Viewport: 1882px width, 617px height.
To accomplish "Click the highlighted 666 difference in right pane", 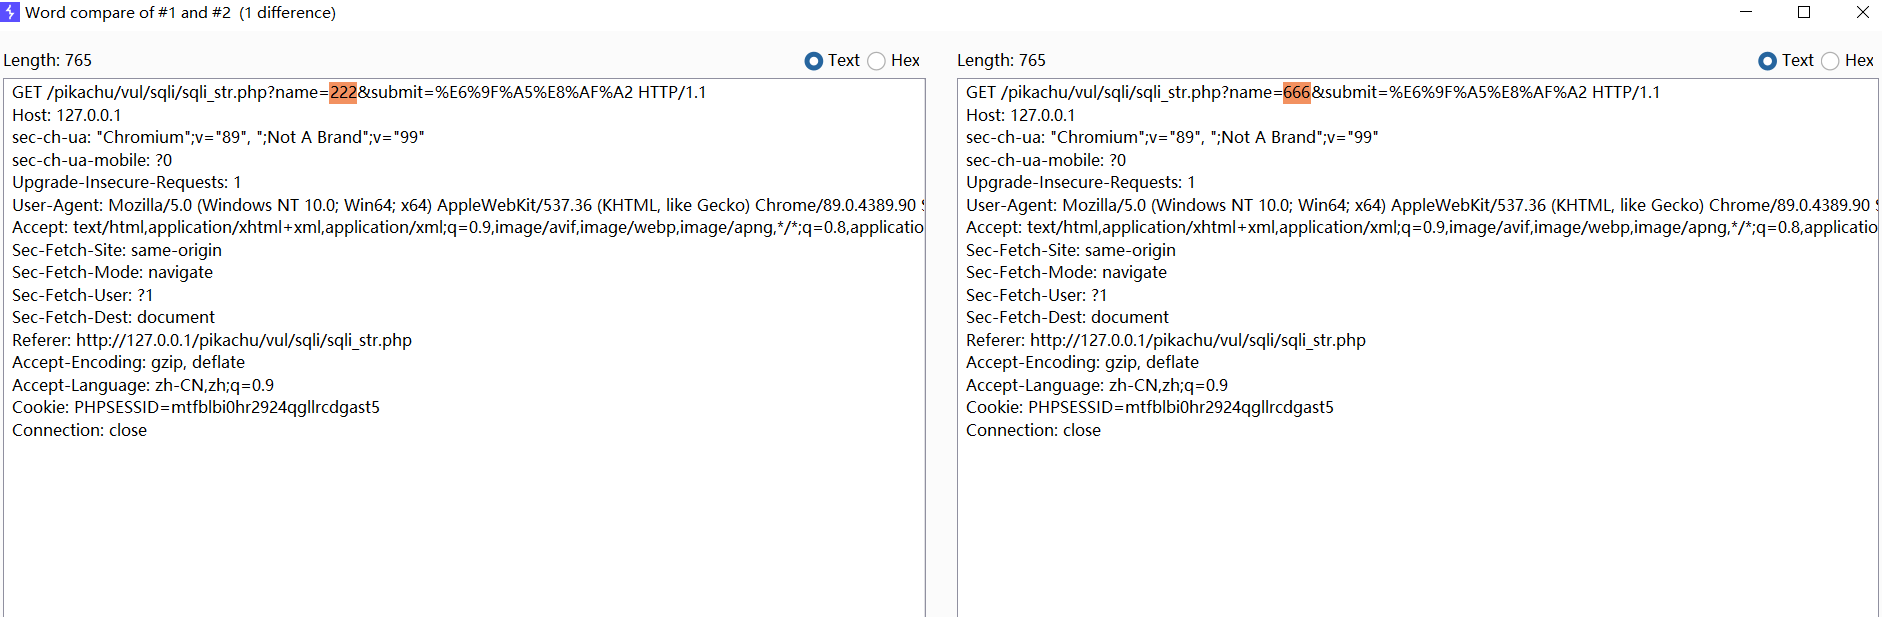I will [x=1297, y=93].
